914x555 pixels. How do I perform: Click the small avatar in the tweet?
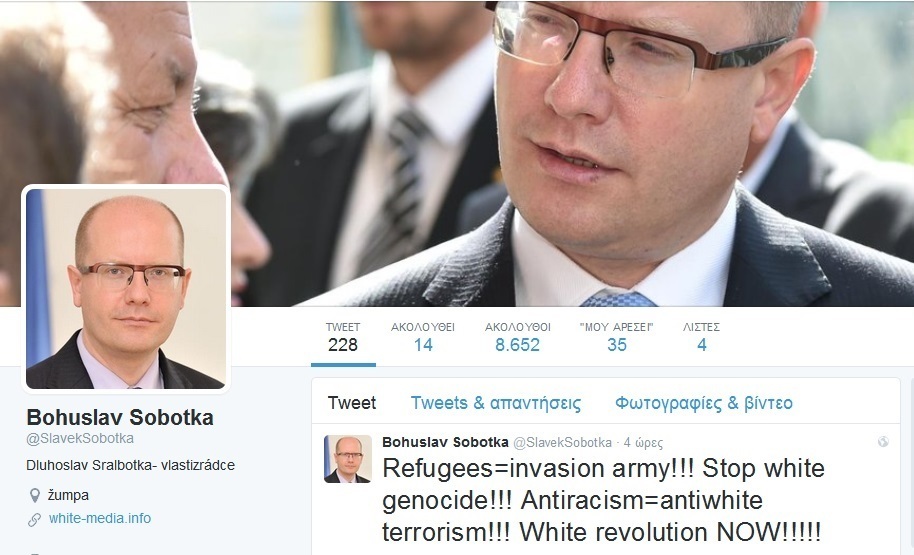click(x=348, y=459)
